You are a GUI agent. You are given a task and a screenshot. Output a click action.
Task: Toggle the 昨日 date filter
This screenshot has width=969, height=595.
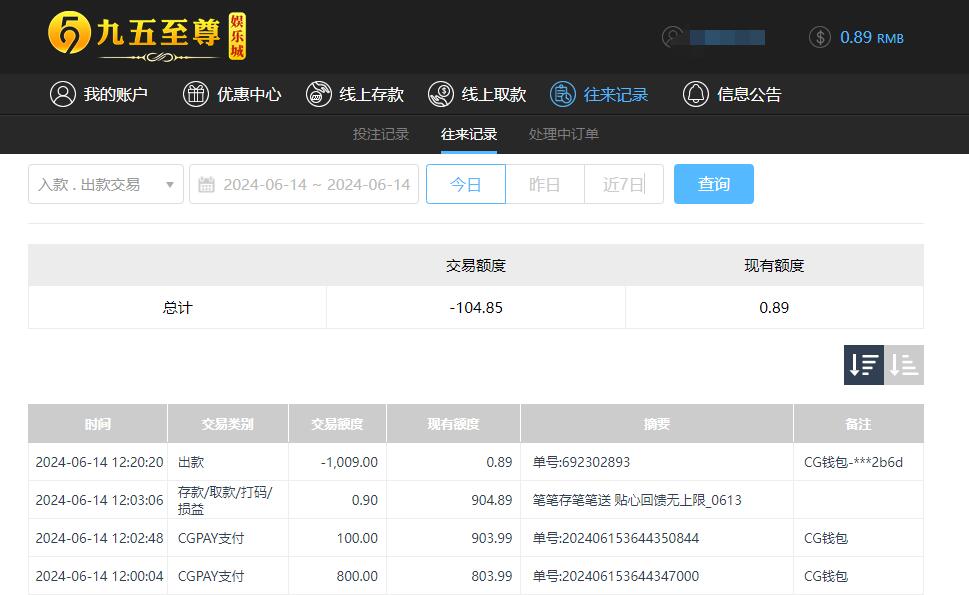pyautogui.click(x=545, y=183)
